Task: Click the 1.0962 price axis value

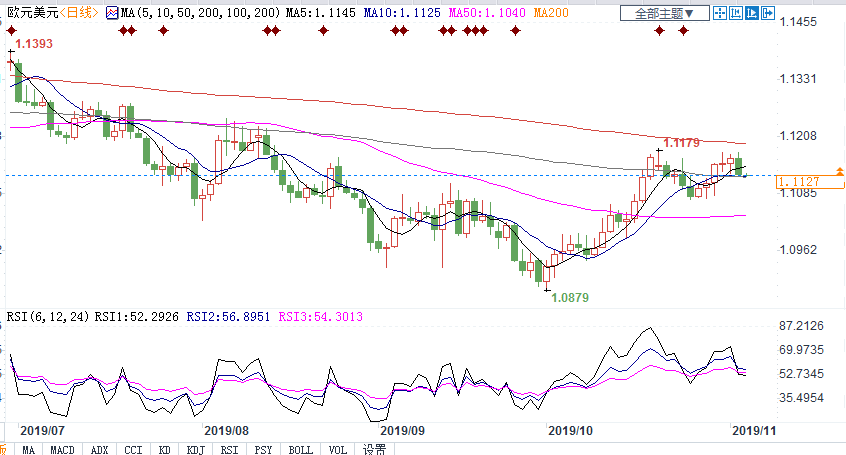Action: [x=799, y=250]
